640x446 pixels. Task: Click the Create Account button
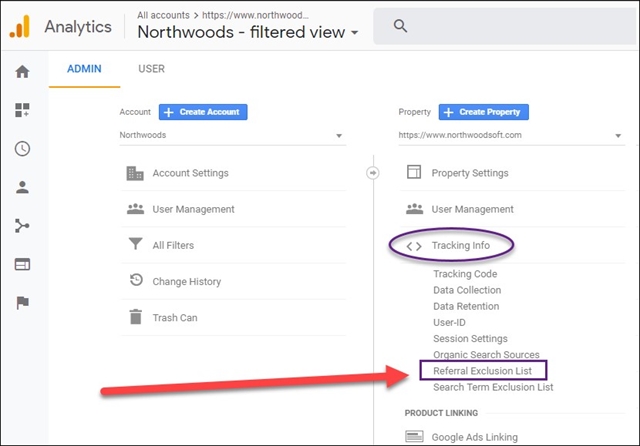coord(203,112)
